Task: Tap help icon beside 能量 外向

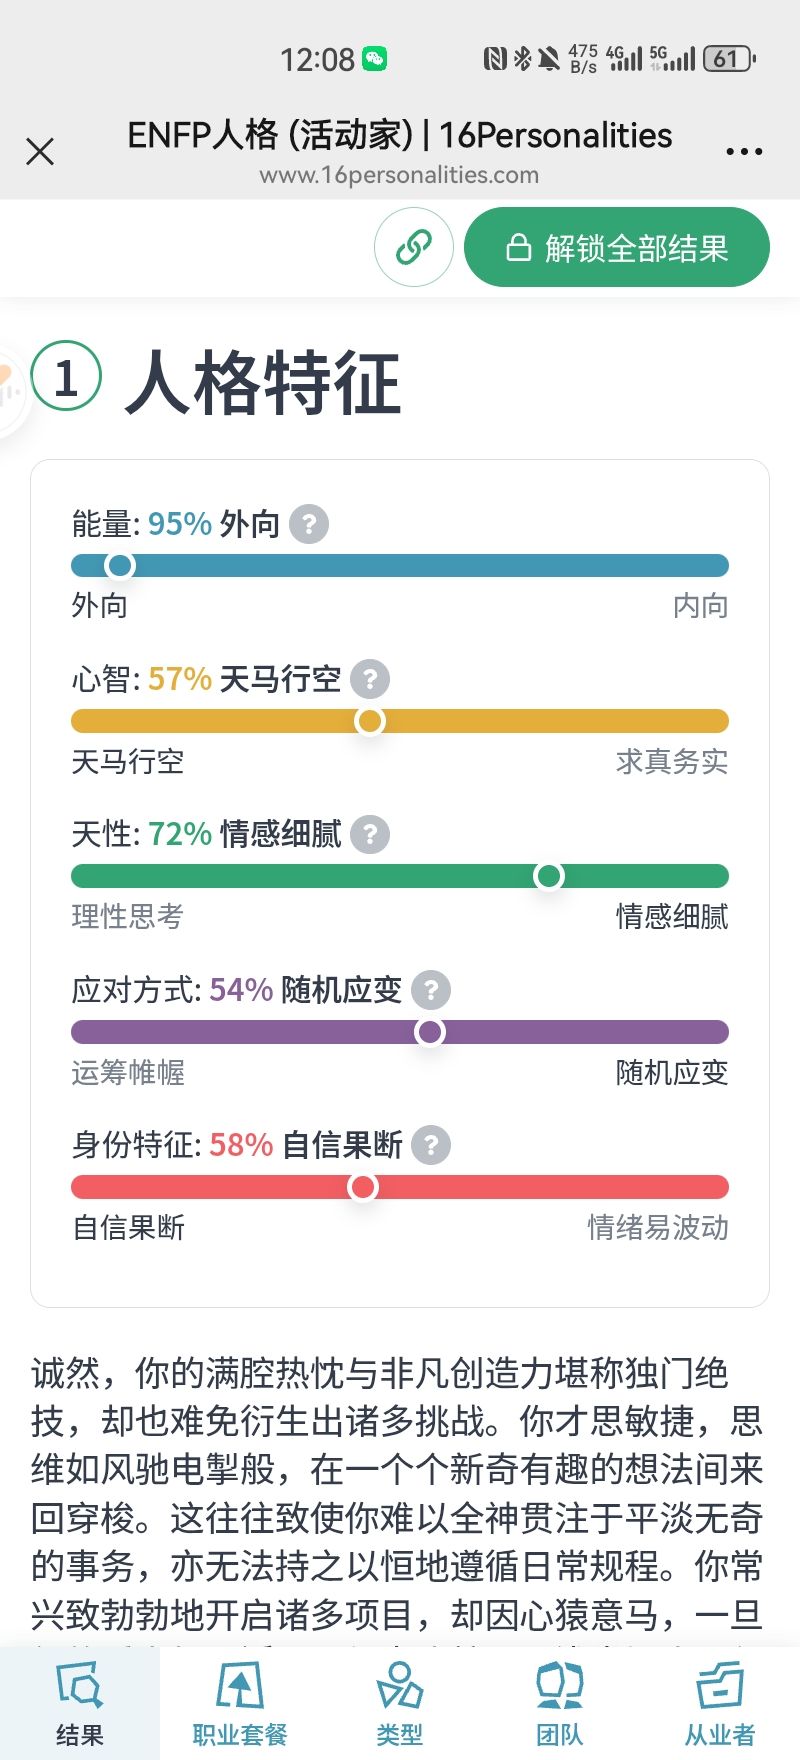Action: pyautogui.click(x=309, y=524)
